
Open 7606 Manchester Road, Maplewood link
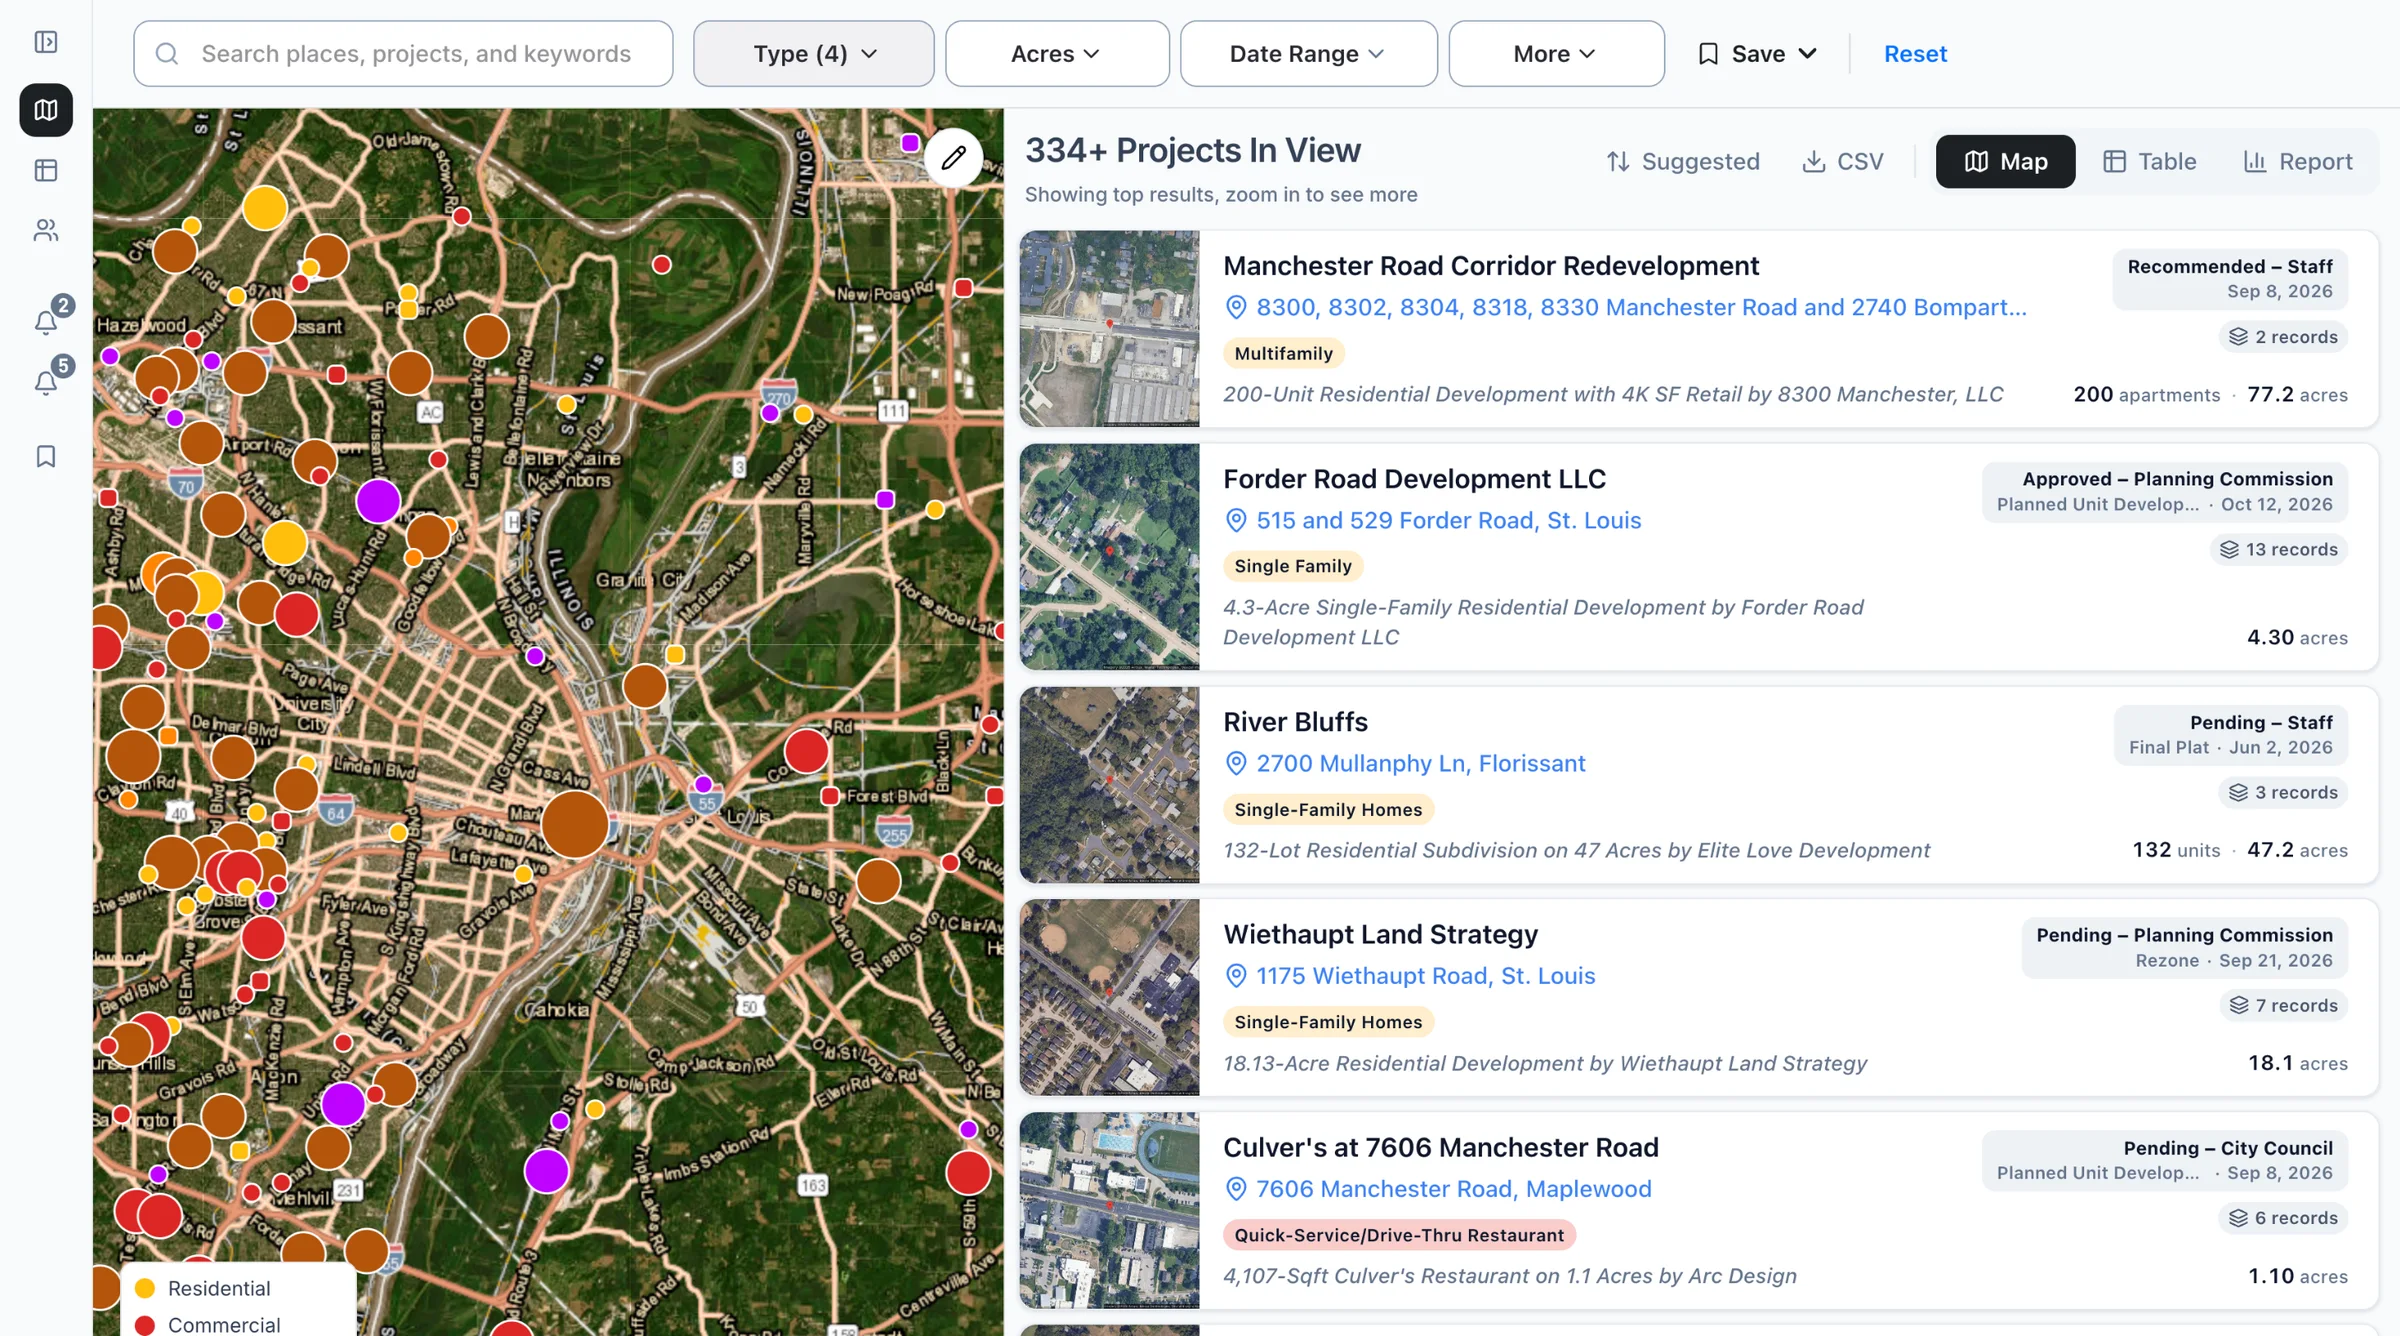click(x=1453, y=1189)
